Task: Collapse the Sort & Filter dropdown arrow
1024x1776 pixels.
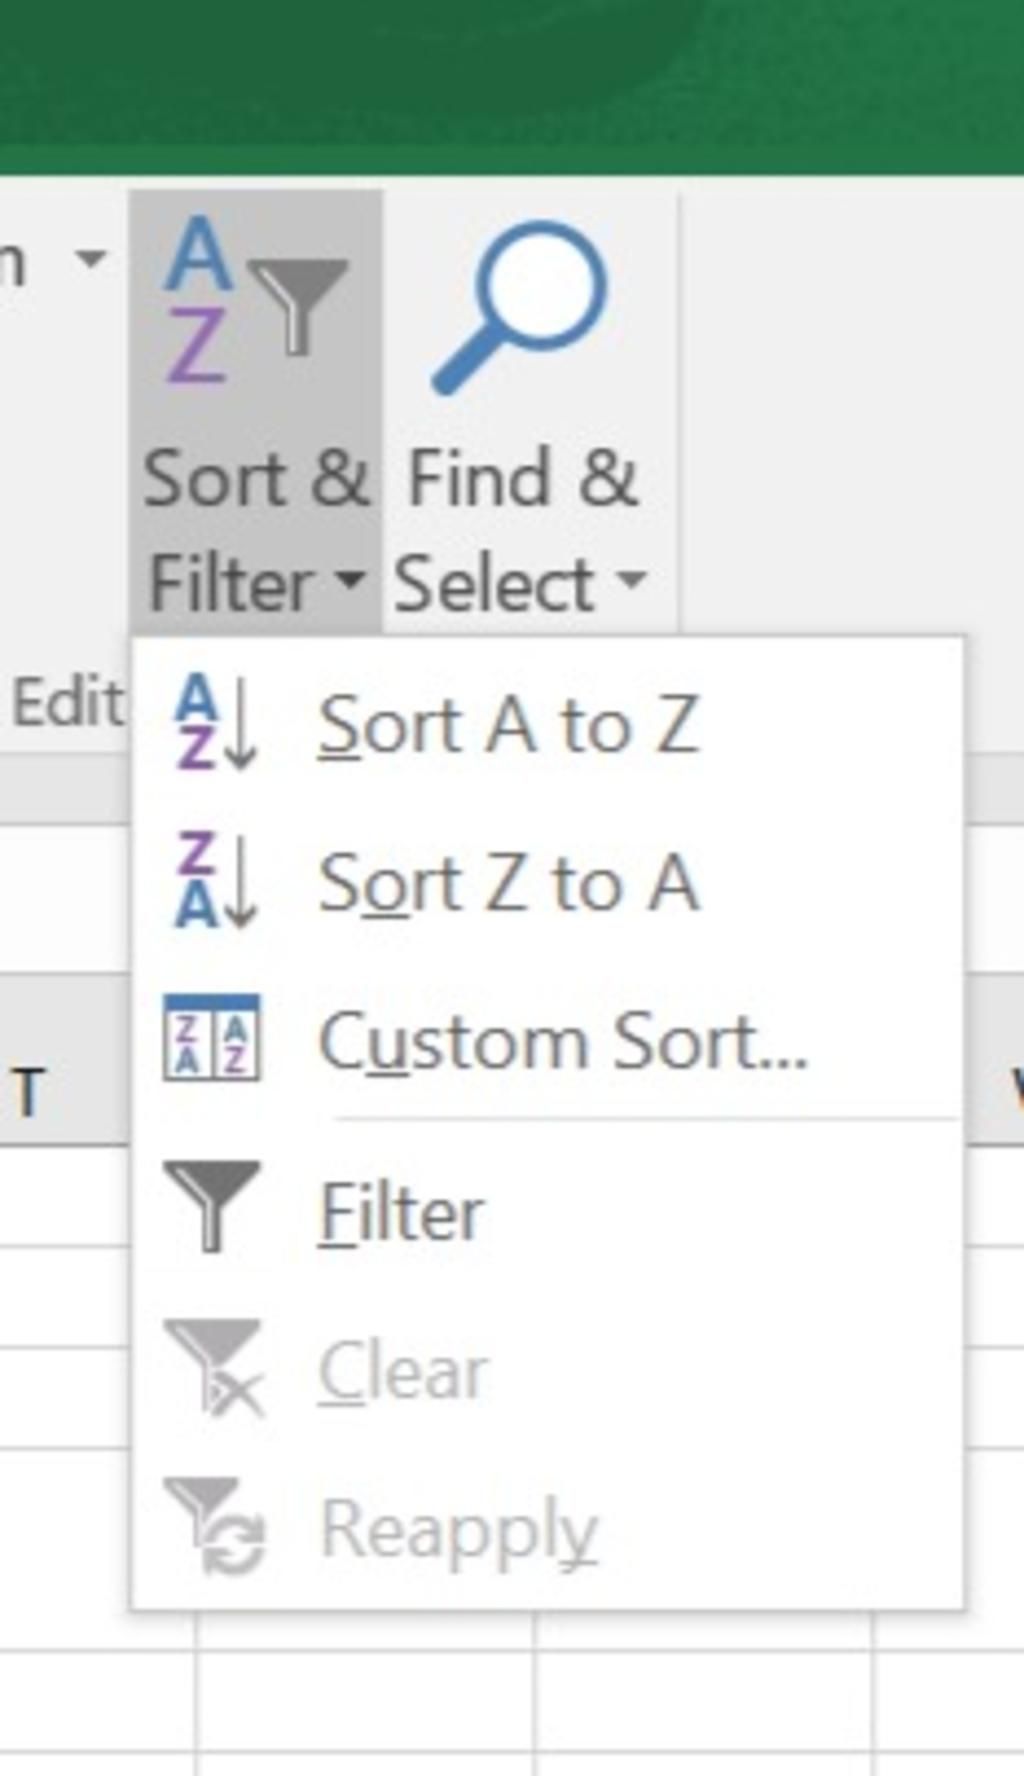Action: 350,578
